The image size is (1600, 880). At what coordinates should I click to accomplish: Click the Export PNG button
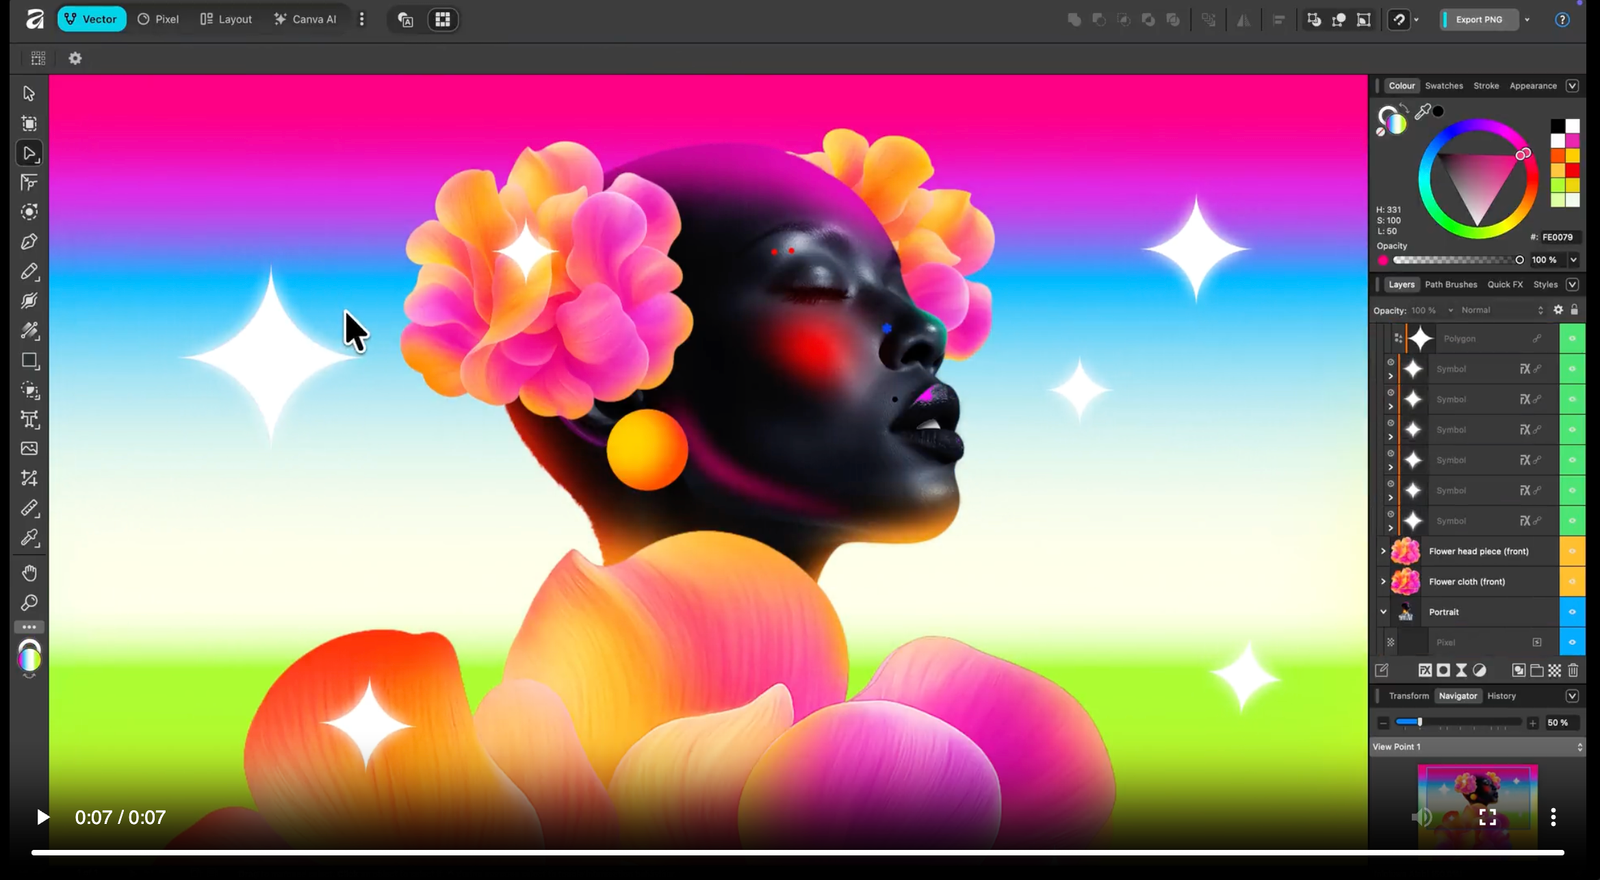pos(1479,19)
